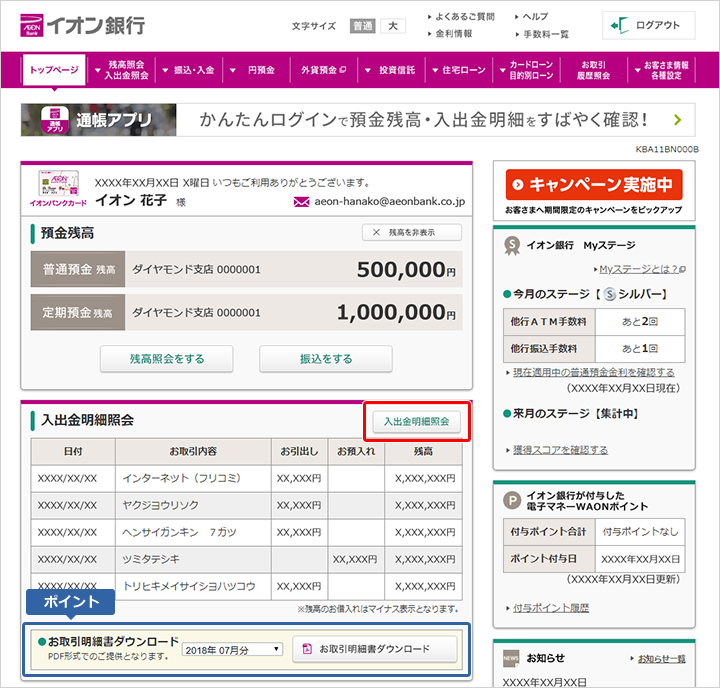Click the WAON point P icon

(512, 500)
